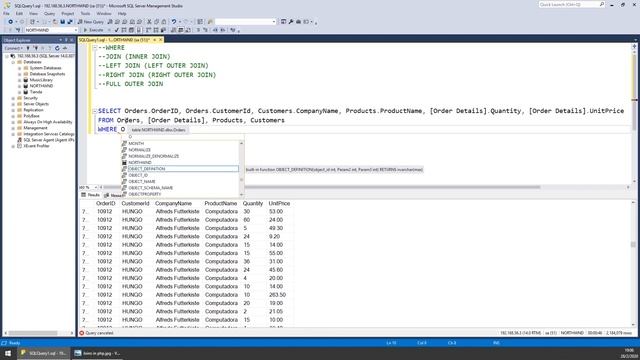The height and width of the screenshot is (360, 640).
Task: Expand the MusicLibrary database node
Action: 20,80
